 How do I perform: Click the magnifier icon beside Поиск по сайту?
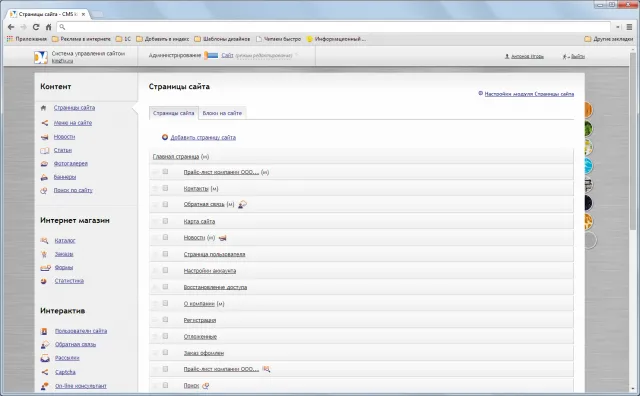(x=44, y=191)
